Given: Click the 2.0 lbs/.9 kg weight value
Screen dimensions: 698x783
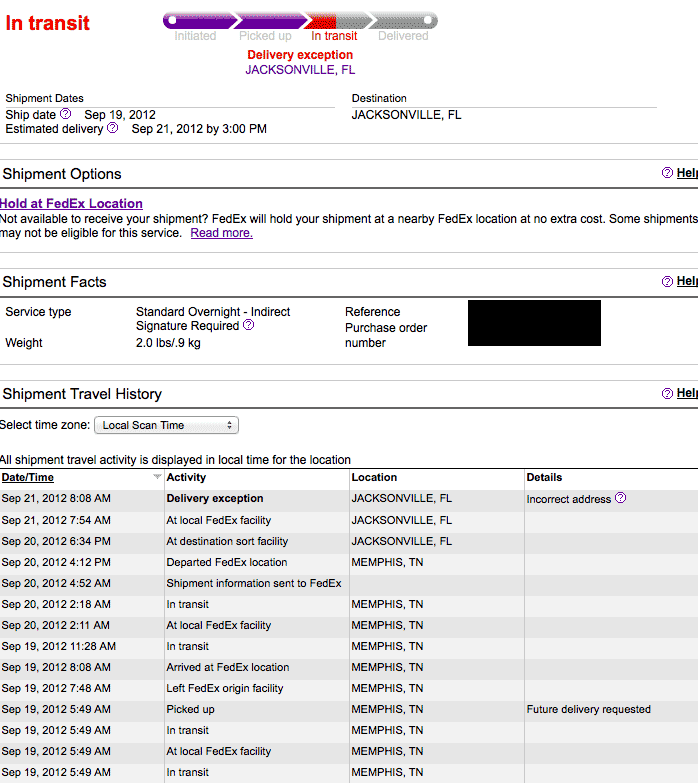Looking at the screenshot, I should coord(168,343).
